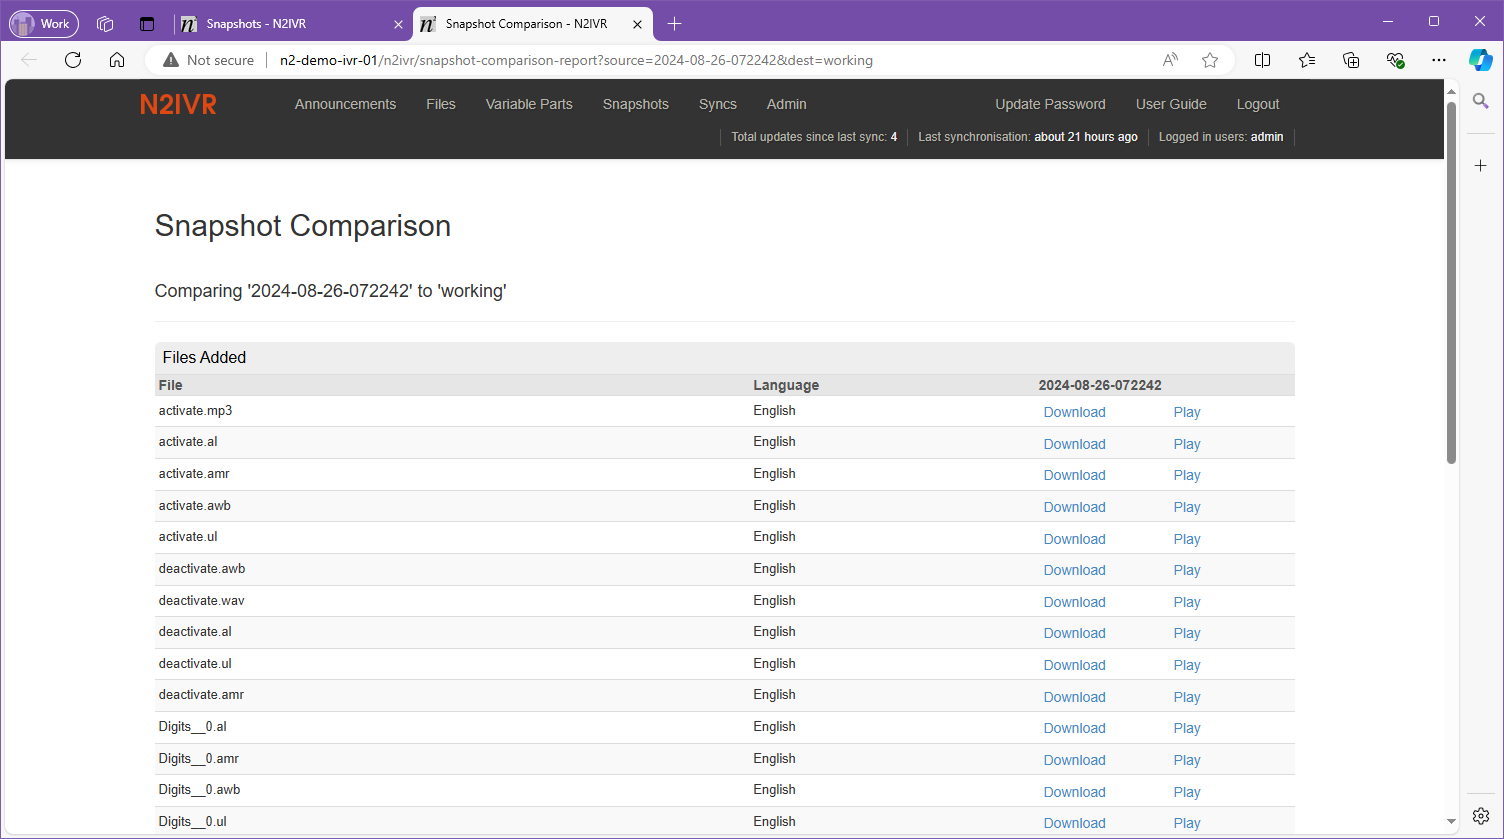Go to the browser Home icon
Image resolution: width=1504 pixels, height=839 pixels.
(x=117, y=60)
